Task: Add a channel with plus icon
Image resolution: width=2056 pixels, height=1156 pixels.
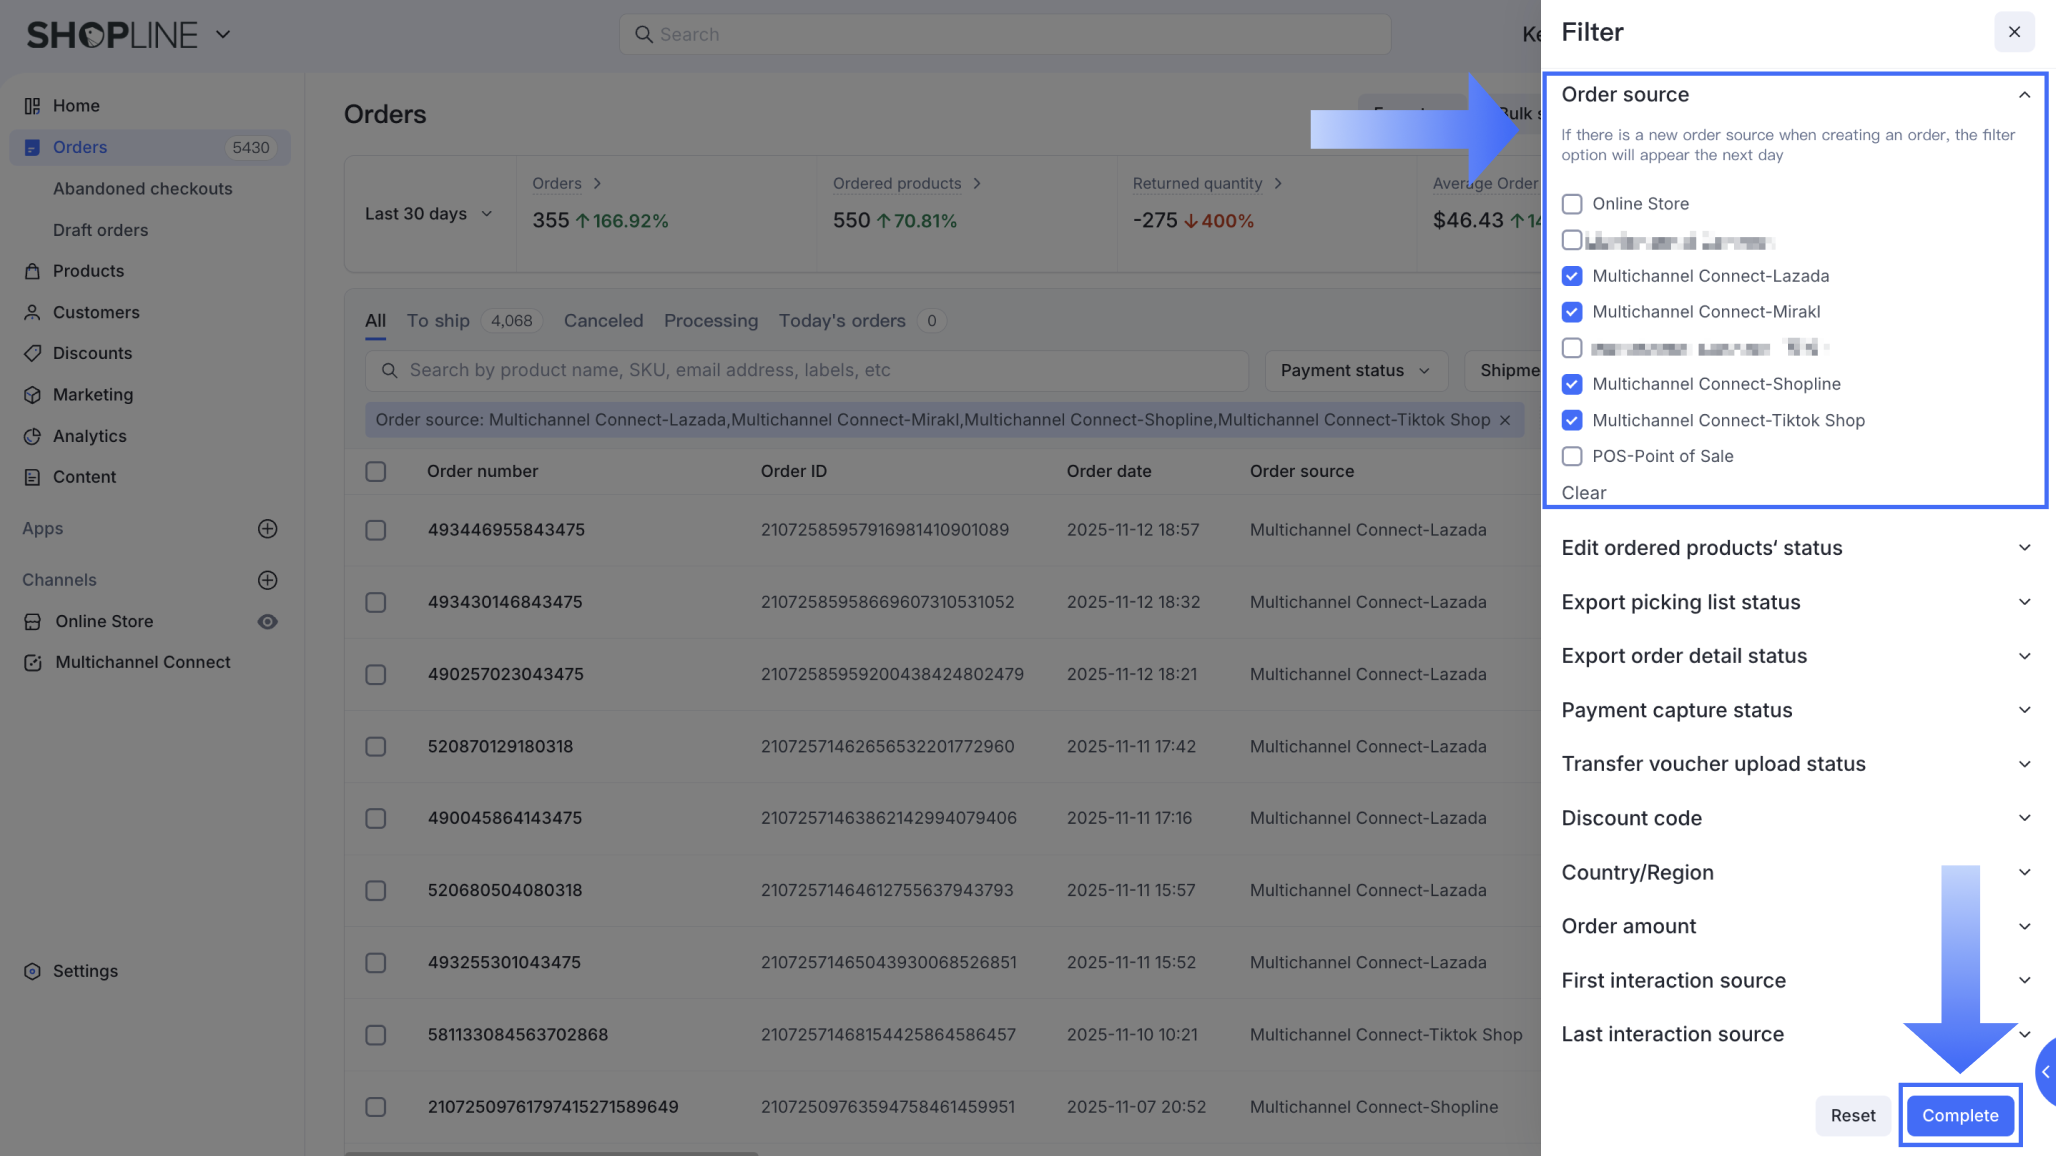Action: (267, 580)
